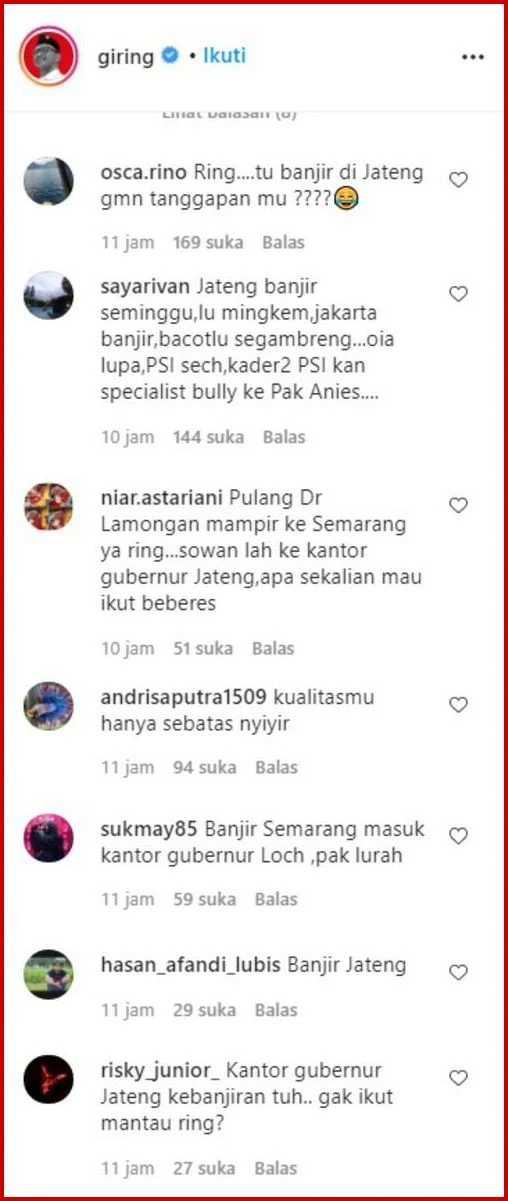Viewport: 508px width, 1201px height.
Task: Tap heart on andrisaputra1509's comment
Action: pyautogui.click(x=458, y=705)
